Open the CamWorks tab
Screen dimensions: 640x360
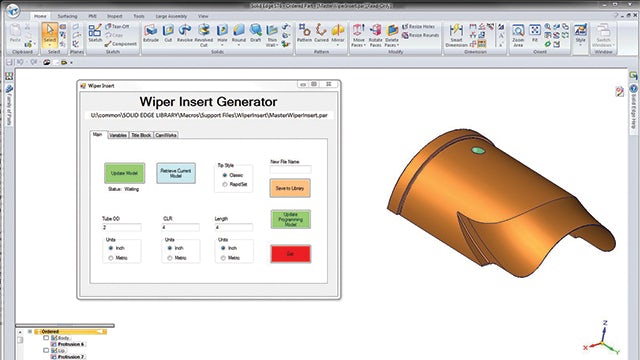coord(166,135)
